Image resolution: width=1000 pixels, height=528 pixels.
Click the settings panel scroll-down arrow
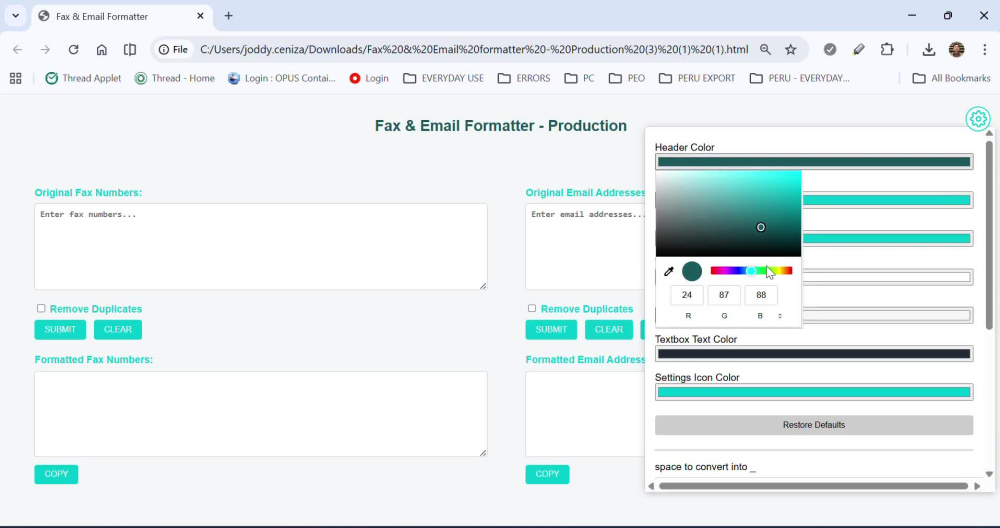989,474
